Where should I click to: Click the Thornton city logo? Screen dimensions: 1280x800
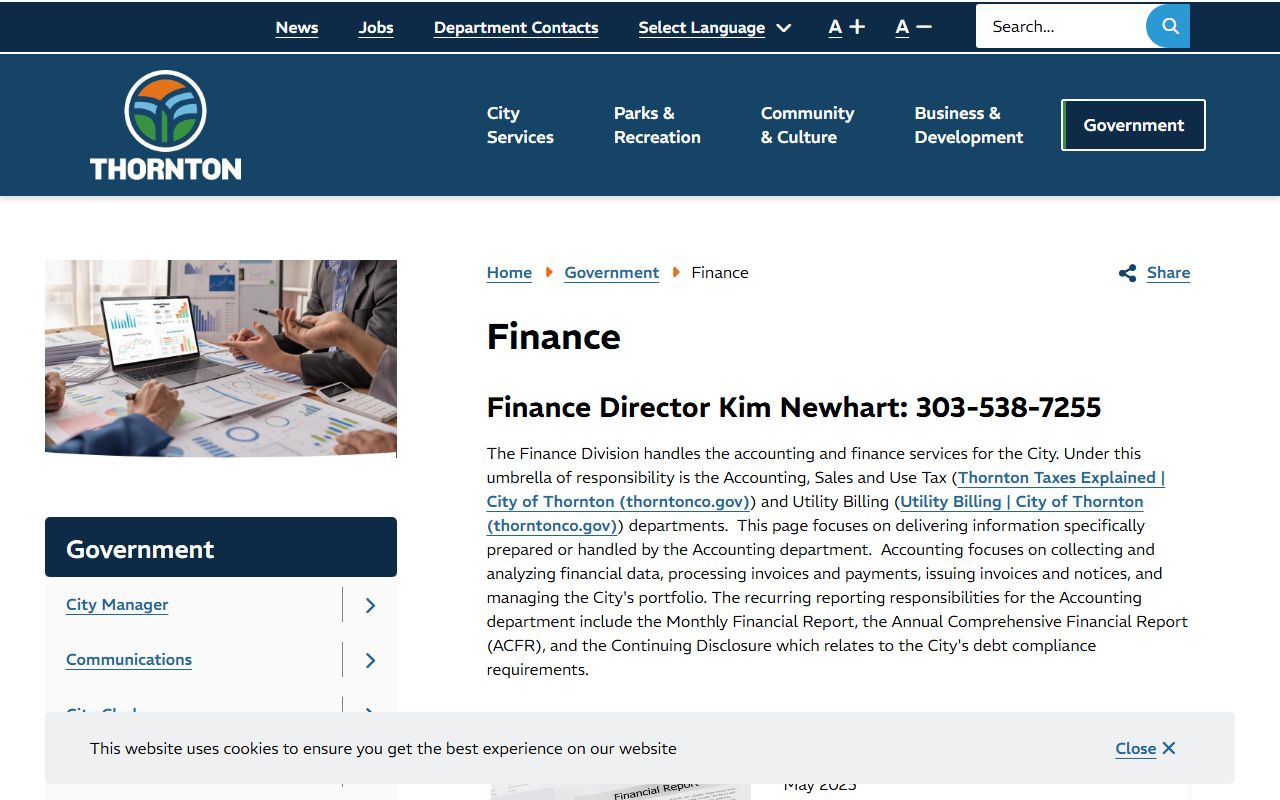[x=166, y=125]
